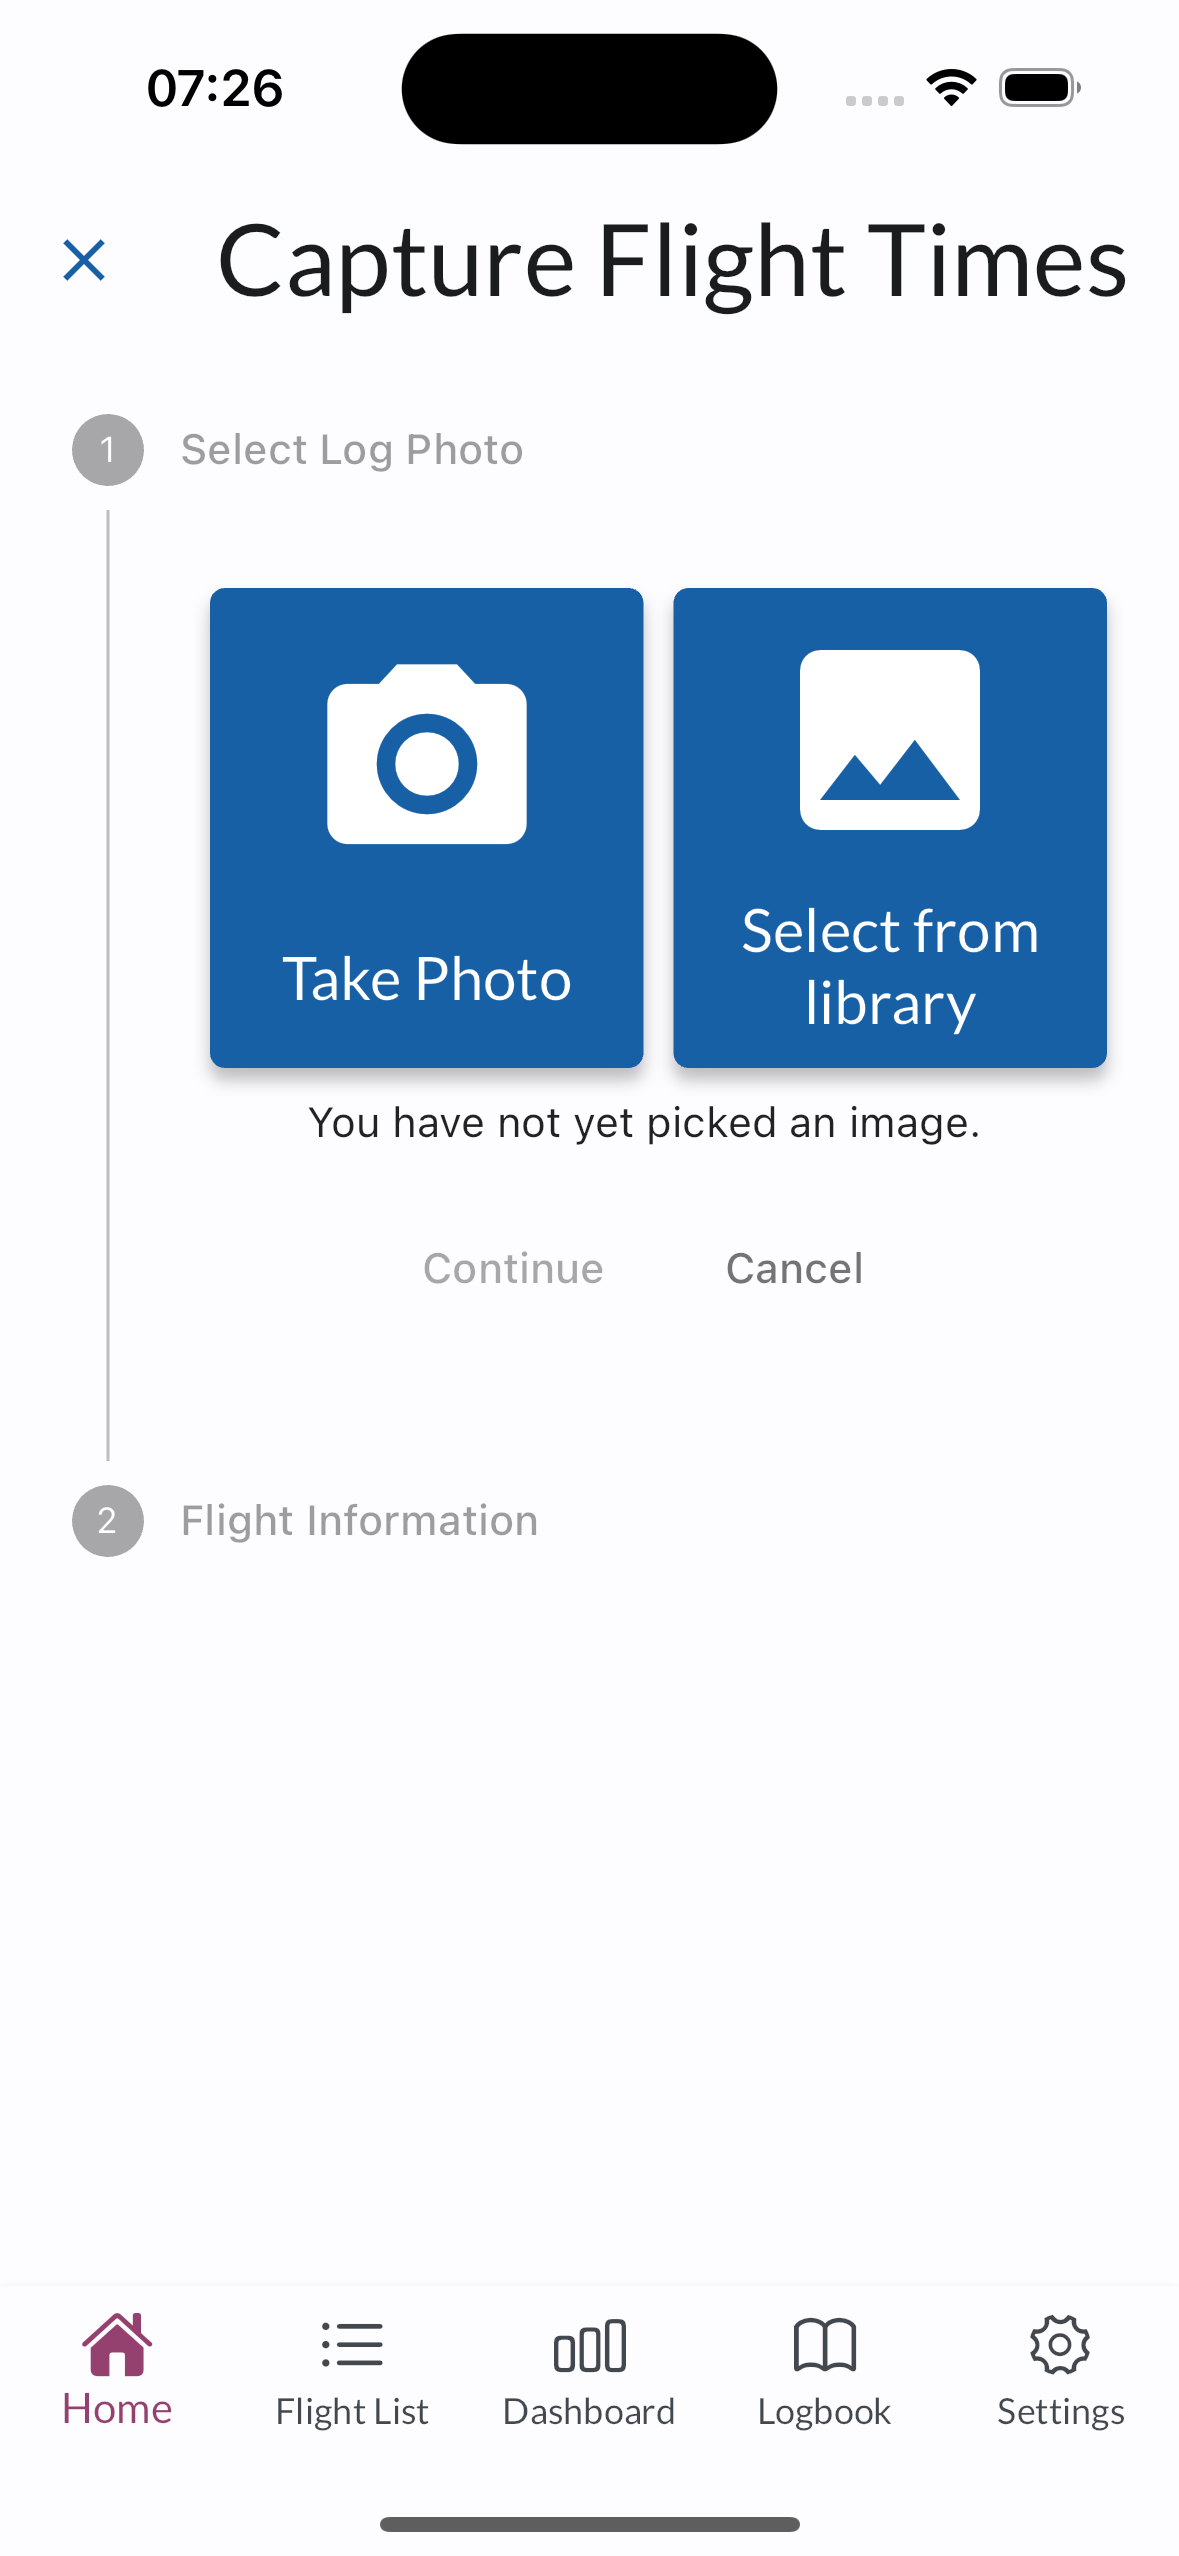Switch to the Dashboard tab label
Viewport: 1179px width, 2556px height.
click(x=589, y=2412)
